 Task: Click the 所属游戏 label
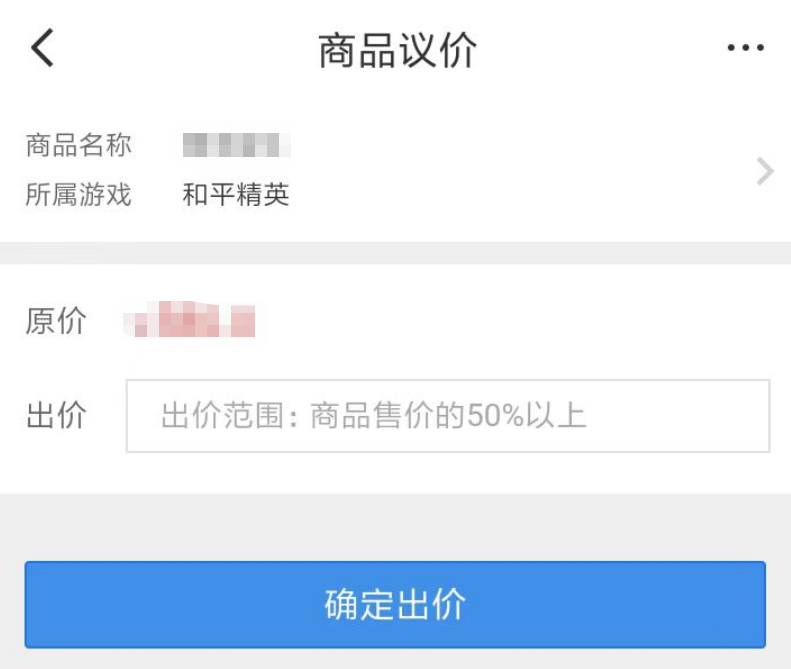(x=78, y=195)
